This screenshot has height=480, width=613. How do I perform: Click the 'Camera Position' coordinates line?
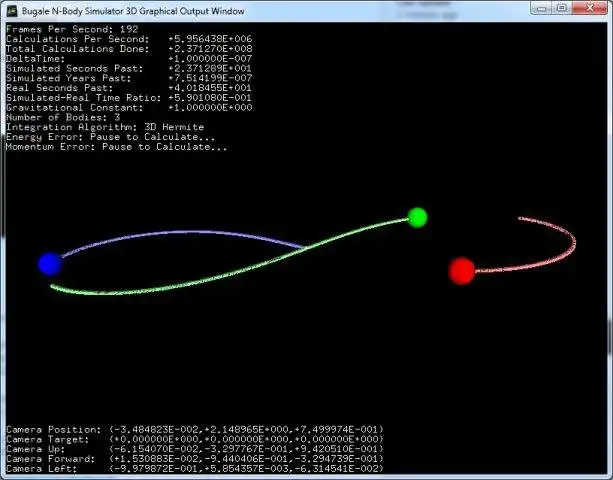point(195,430)
